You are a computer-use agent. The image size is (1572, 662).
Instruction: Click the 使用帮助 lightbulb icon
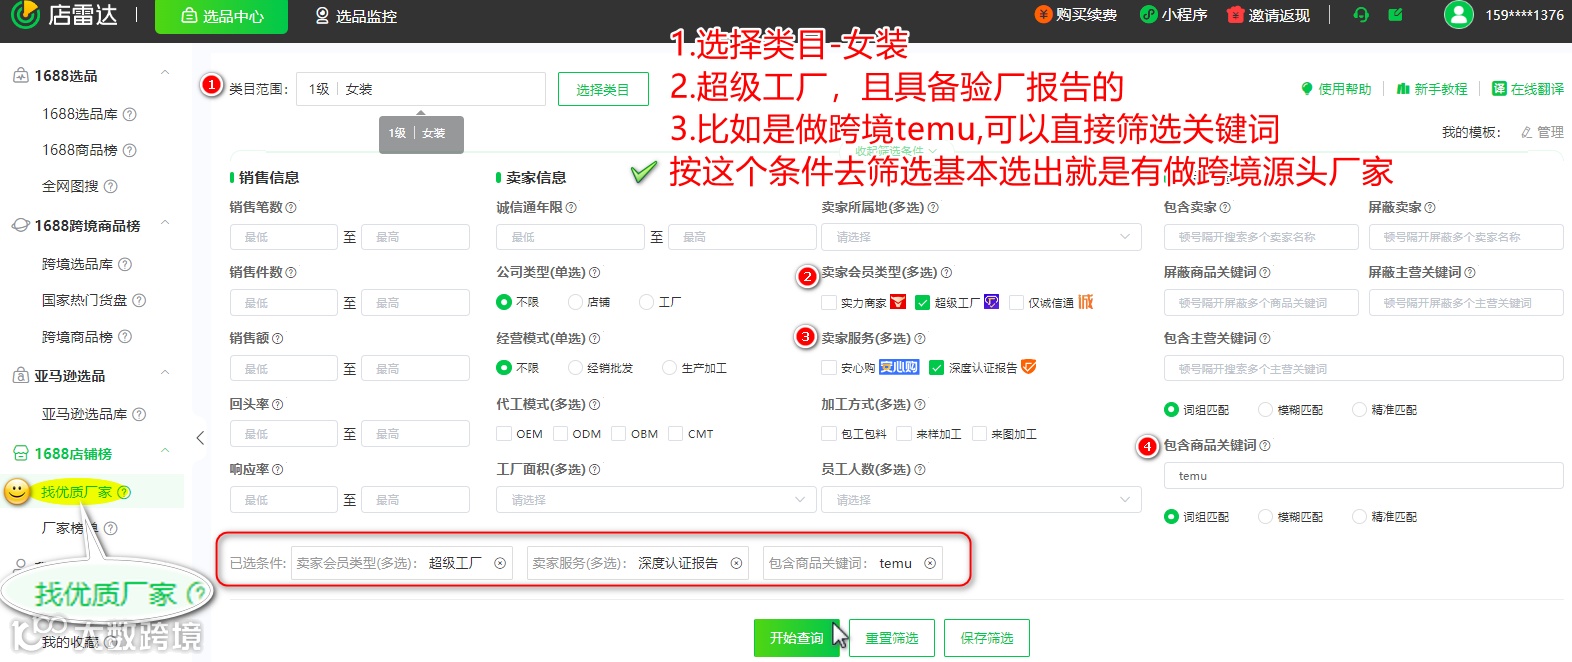(1306, 89)
